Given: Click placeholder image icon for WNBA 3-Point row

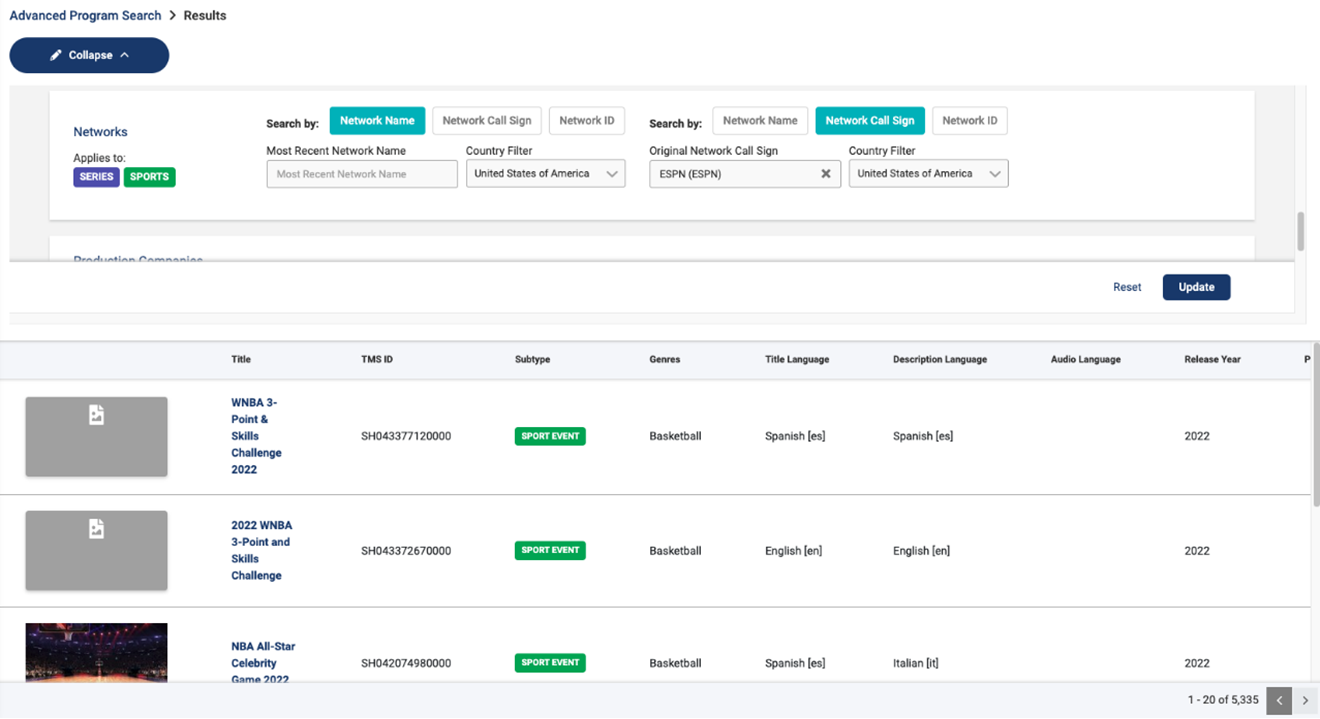Looking at the screenshot, I should tap(96, 415).
